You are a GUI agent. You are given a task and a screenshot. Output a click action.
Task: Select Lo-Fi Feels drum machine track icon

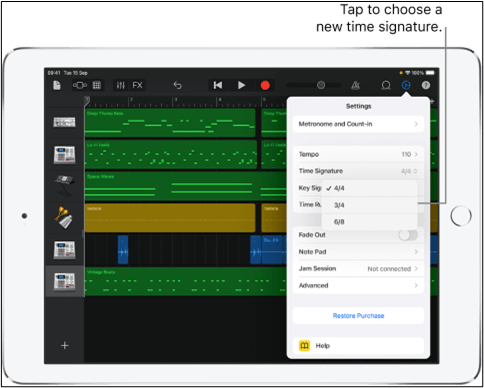(64, 155)
